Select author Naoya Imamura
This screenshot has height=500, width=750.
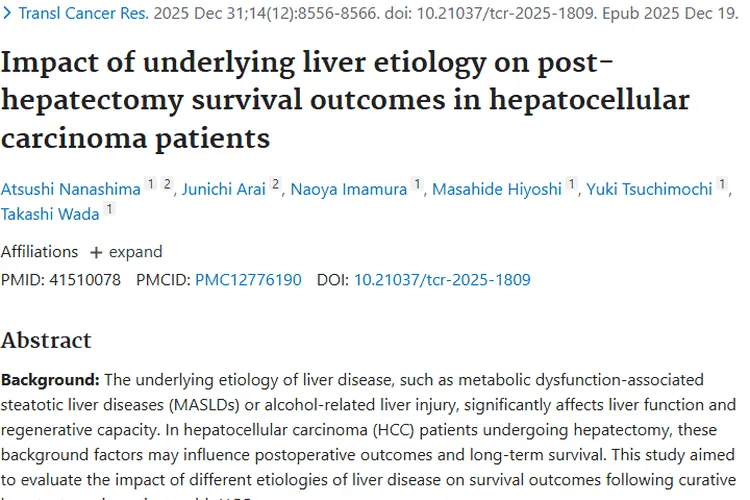coord(349,188)
